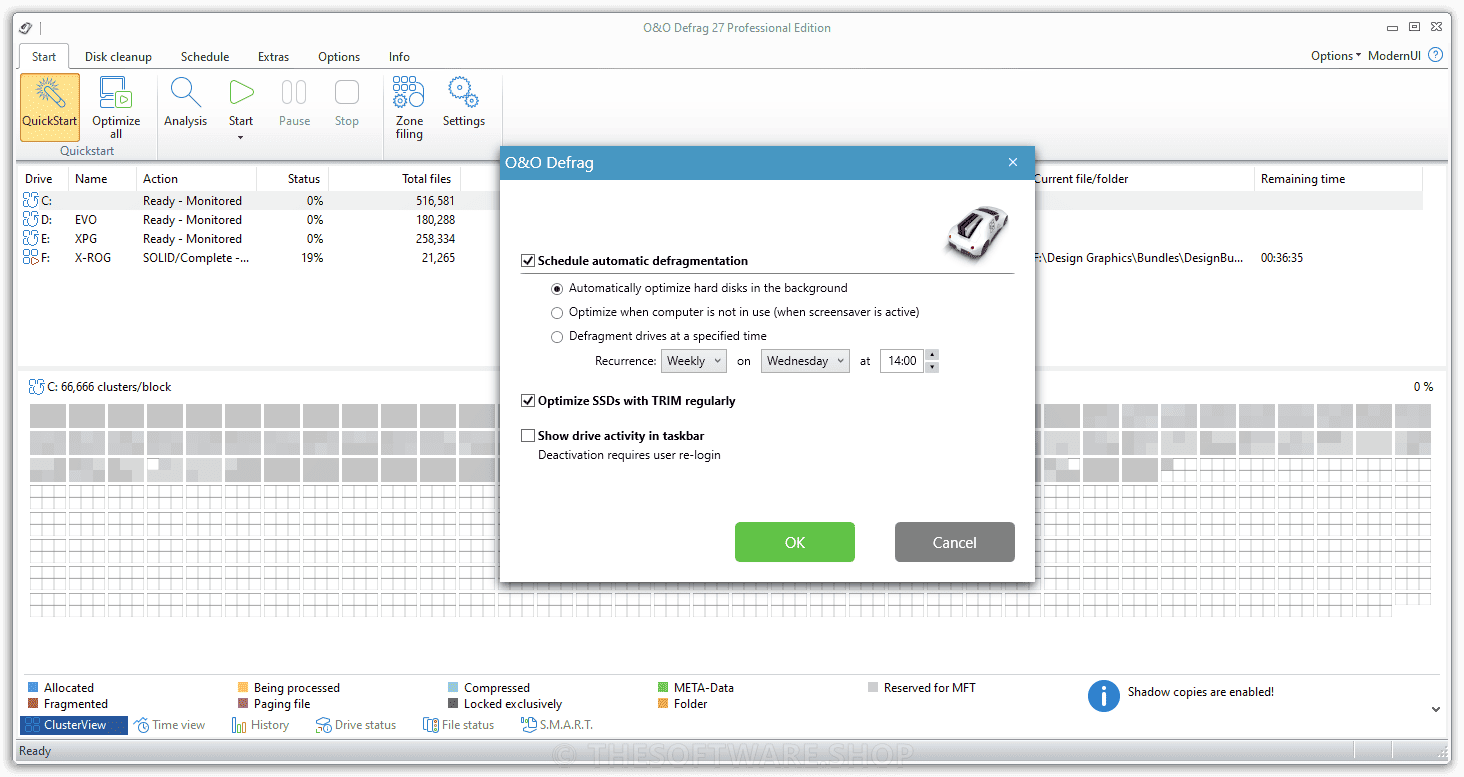
Task: Sort by the Total files column header
Action: pos(393,179)
